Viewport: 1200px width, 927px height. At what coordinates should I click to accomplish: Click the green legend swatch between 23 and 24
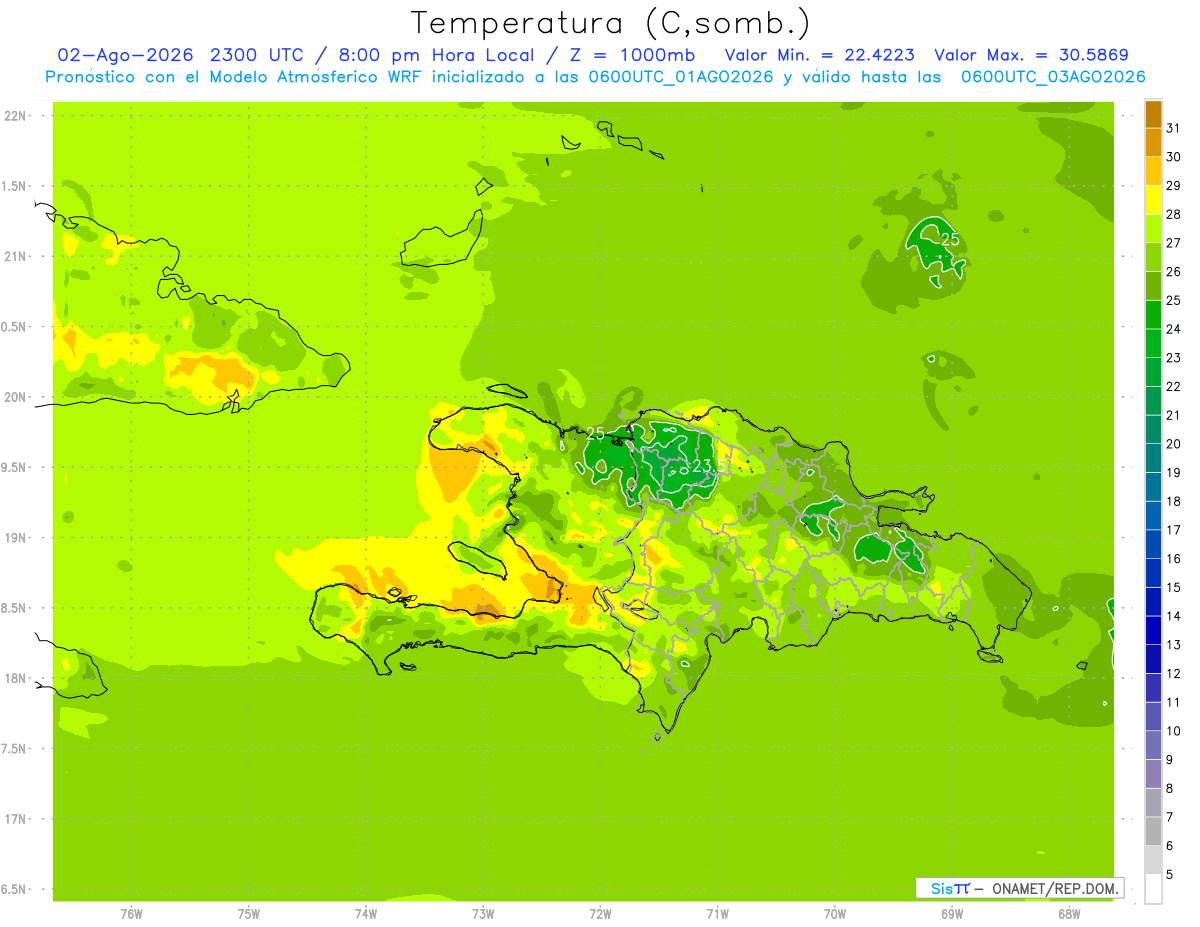1153,343
